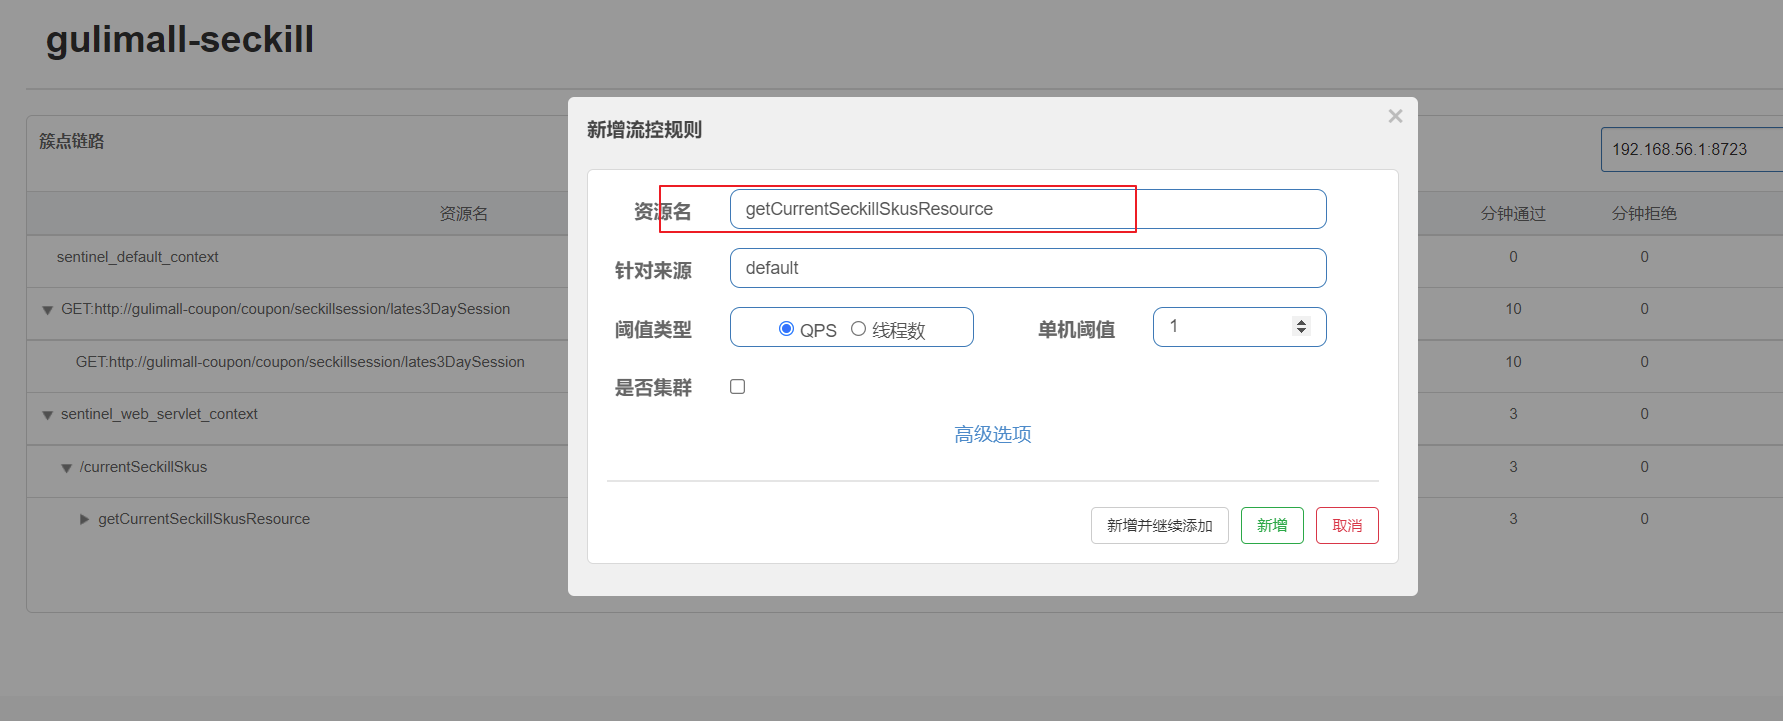Select the QPS threshold type radio
Image resolution: width=1783 pixels, height=721 pixels.
coord(786,329)
